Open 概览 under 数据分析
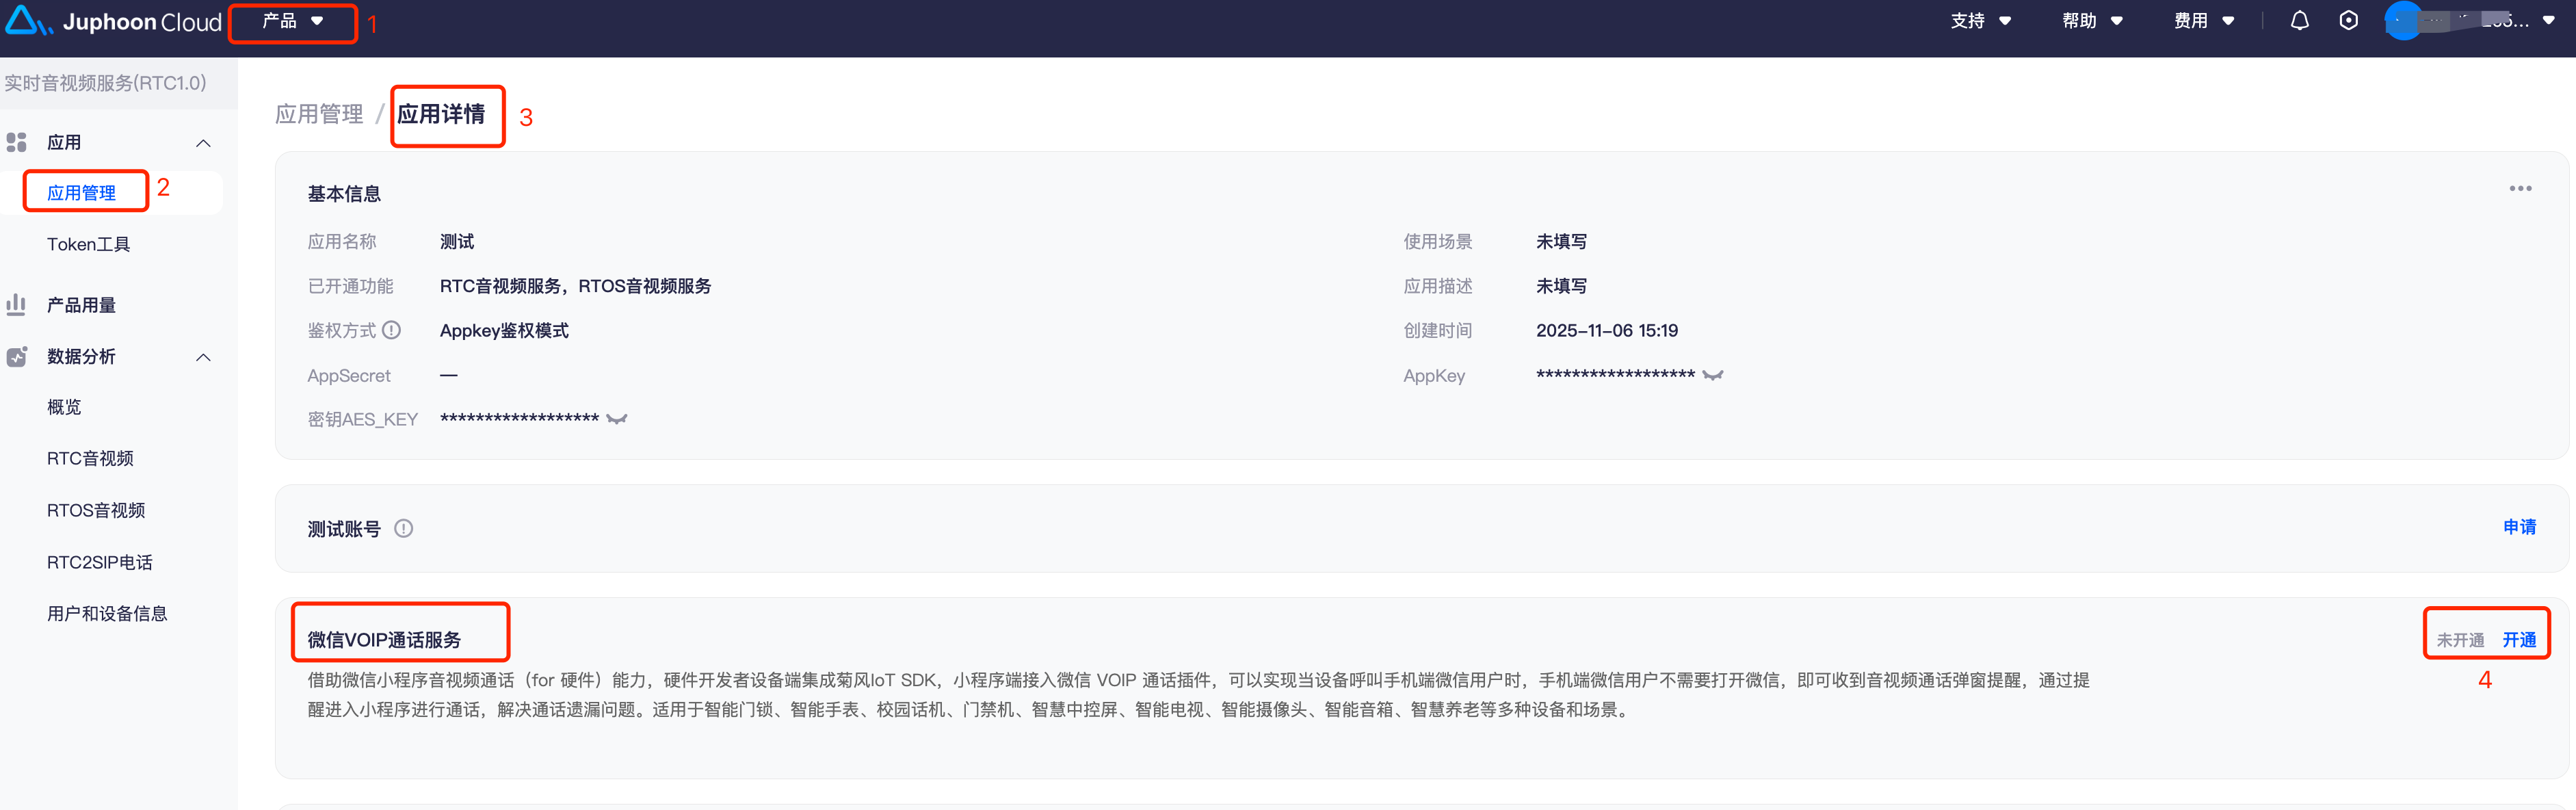This screenshot has width=2576, height=810. [x=64, y=407]
